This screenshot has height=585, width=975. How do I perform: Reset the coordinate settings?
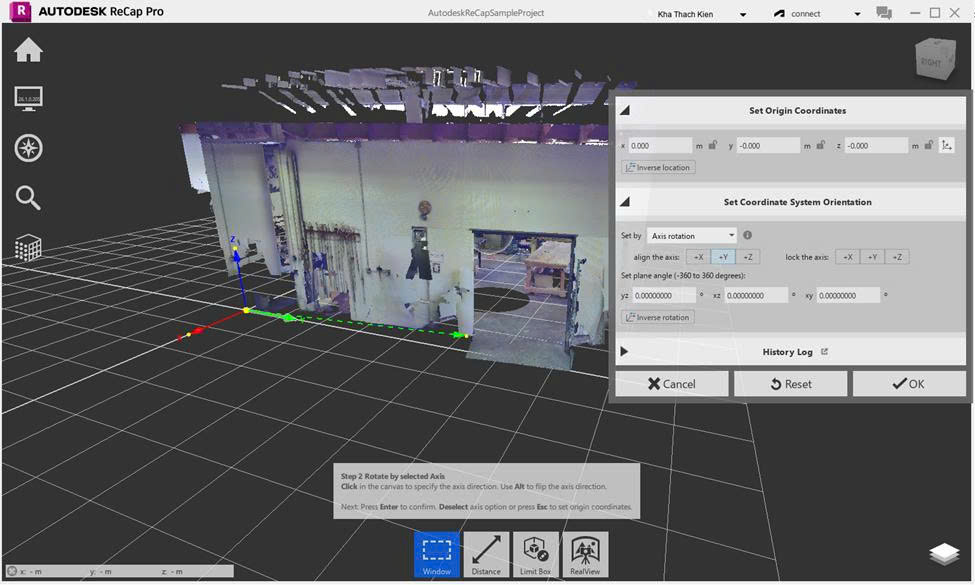coord(790,384)
